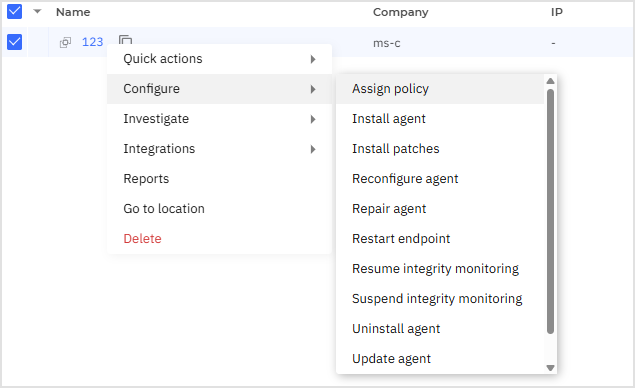
Task: Choose Resume integrity monitoring
Action: (440, 269)
